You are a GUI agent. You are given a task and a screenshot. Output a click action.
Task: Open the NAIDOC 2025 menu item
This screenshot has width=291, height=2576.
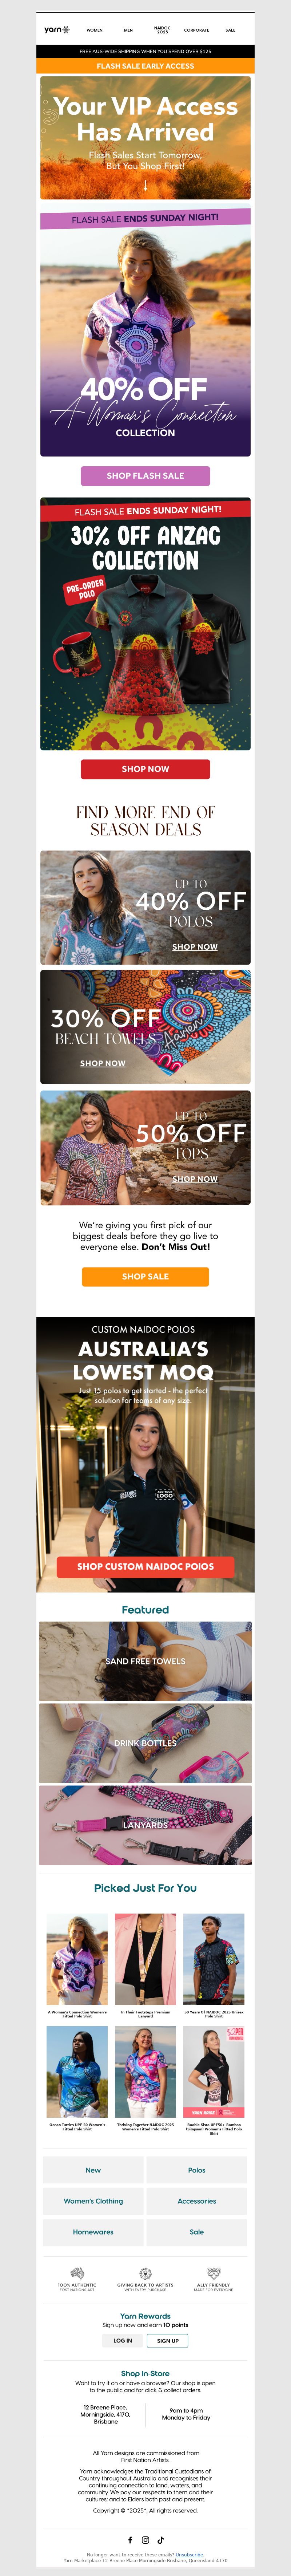click(162, 30)
